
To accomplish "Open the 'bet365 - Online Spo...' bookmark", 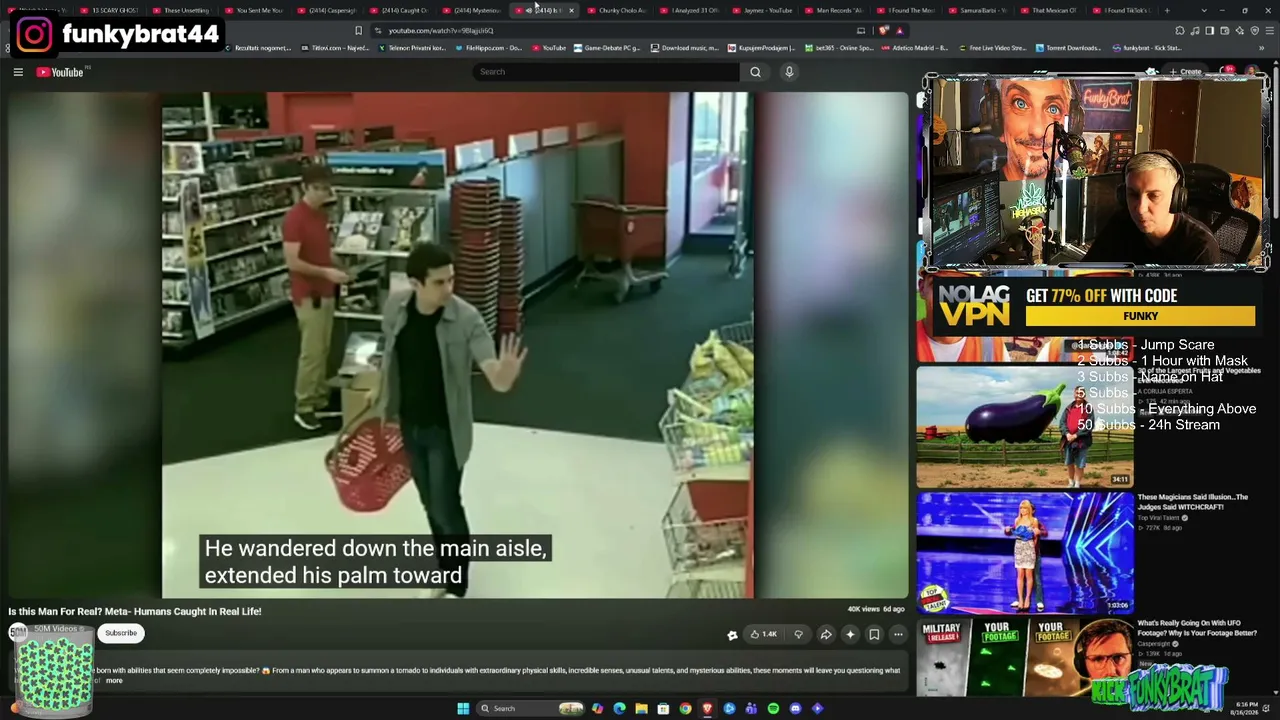I will [x=839, y=48].
